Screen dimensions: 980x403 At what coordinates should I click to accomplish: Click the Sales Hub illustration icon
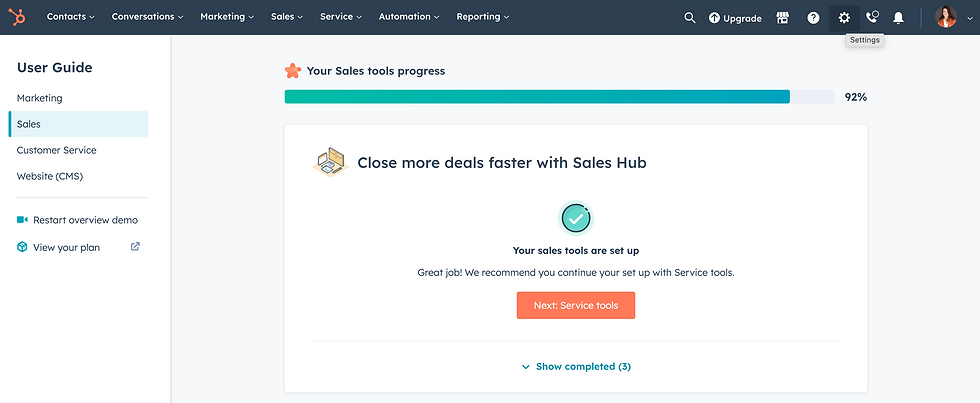(330, 162)
